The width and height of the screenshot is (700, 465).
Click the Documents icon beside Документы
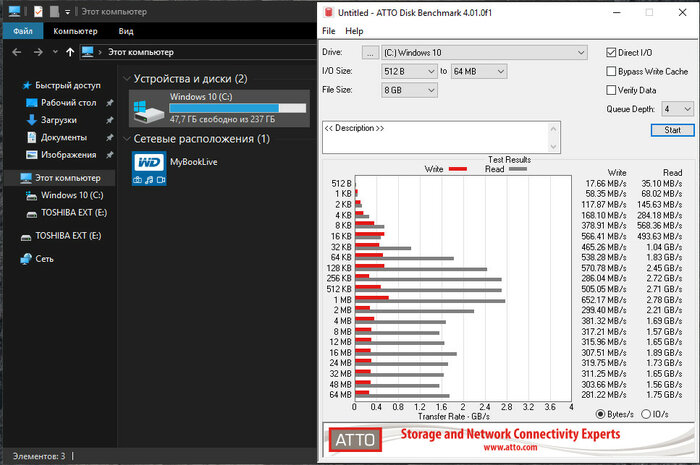pyautogui.click(x=31, y=137)
